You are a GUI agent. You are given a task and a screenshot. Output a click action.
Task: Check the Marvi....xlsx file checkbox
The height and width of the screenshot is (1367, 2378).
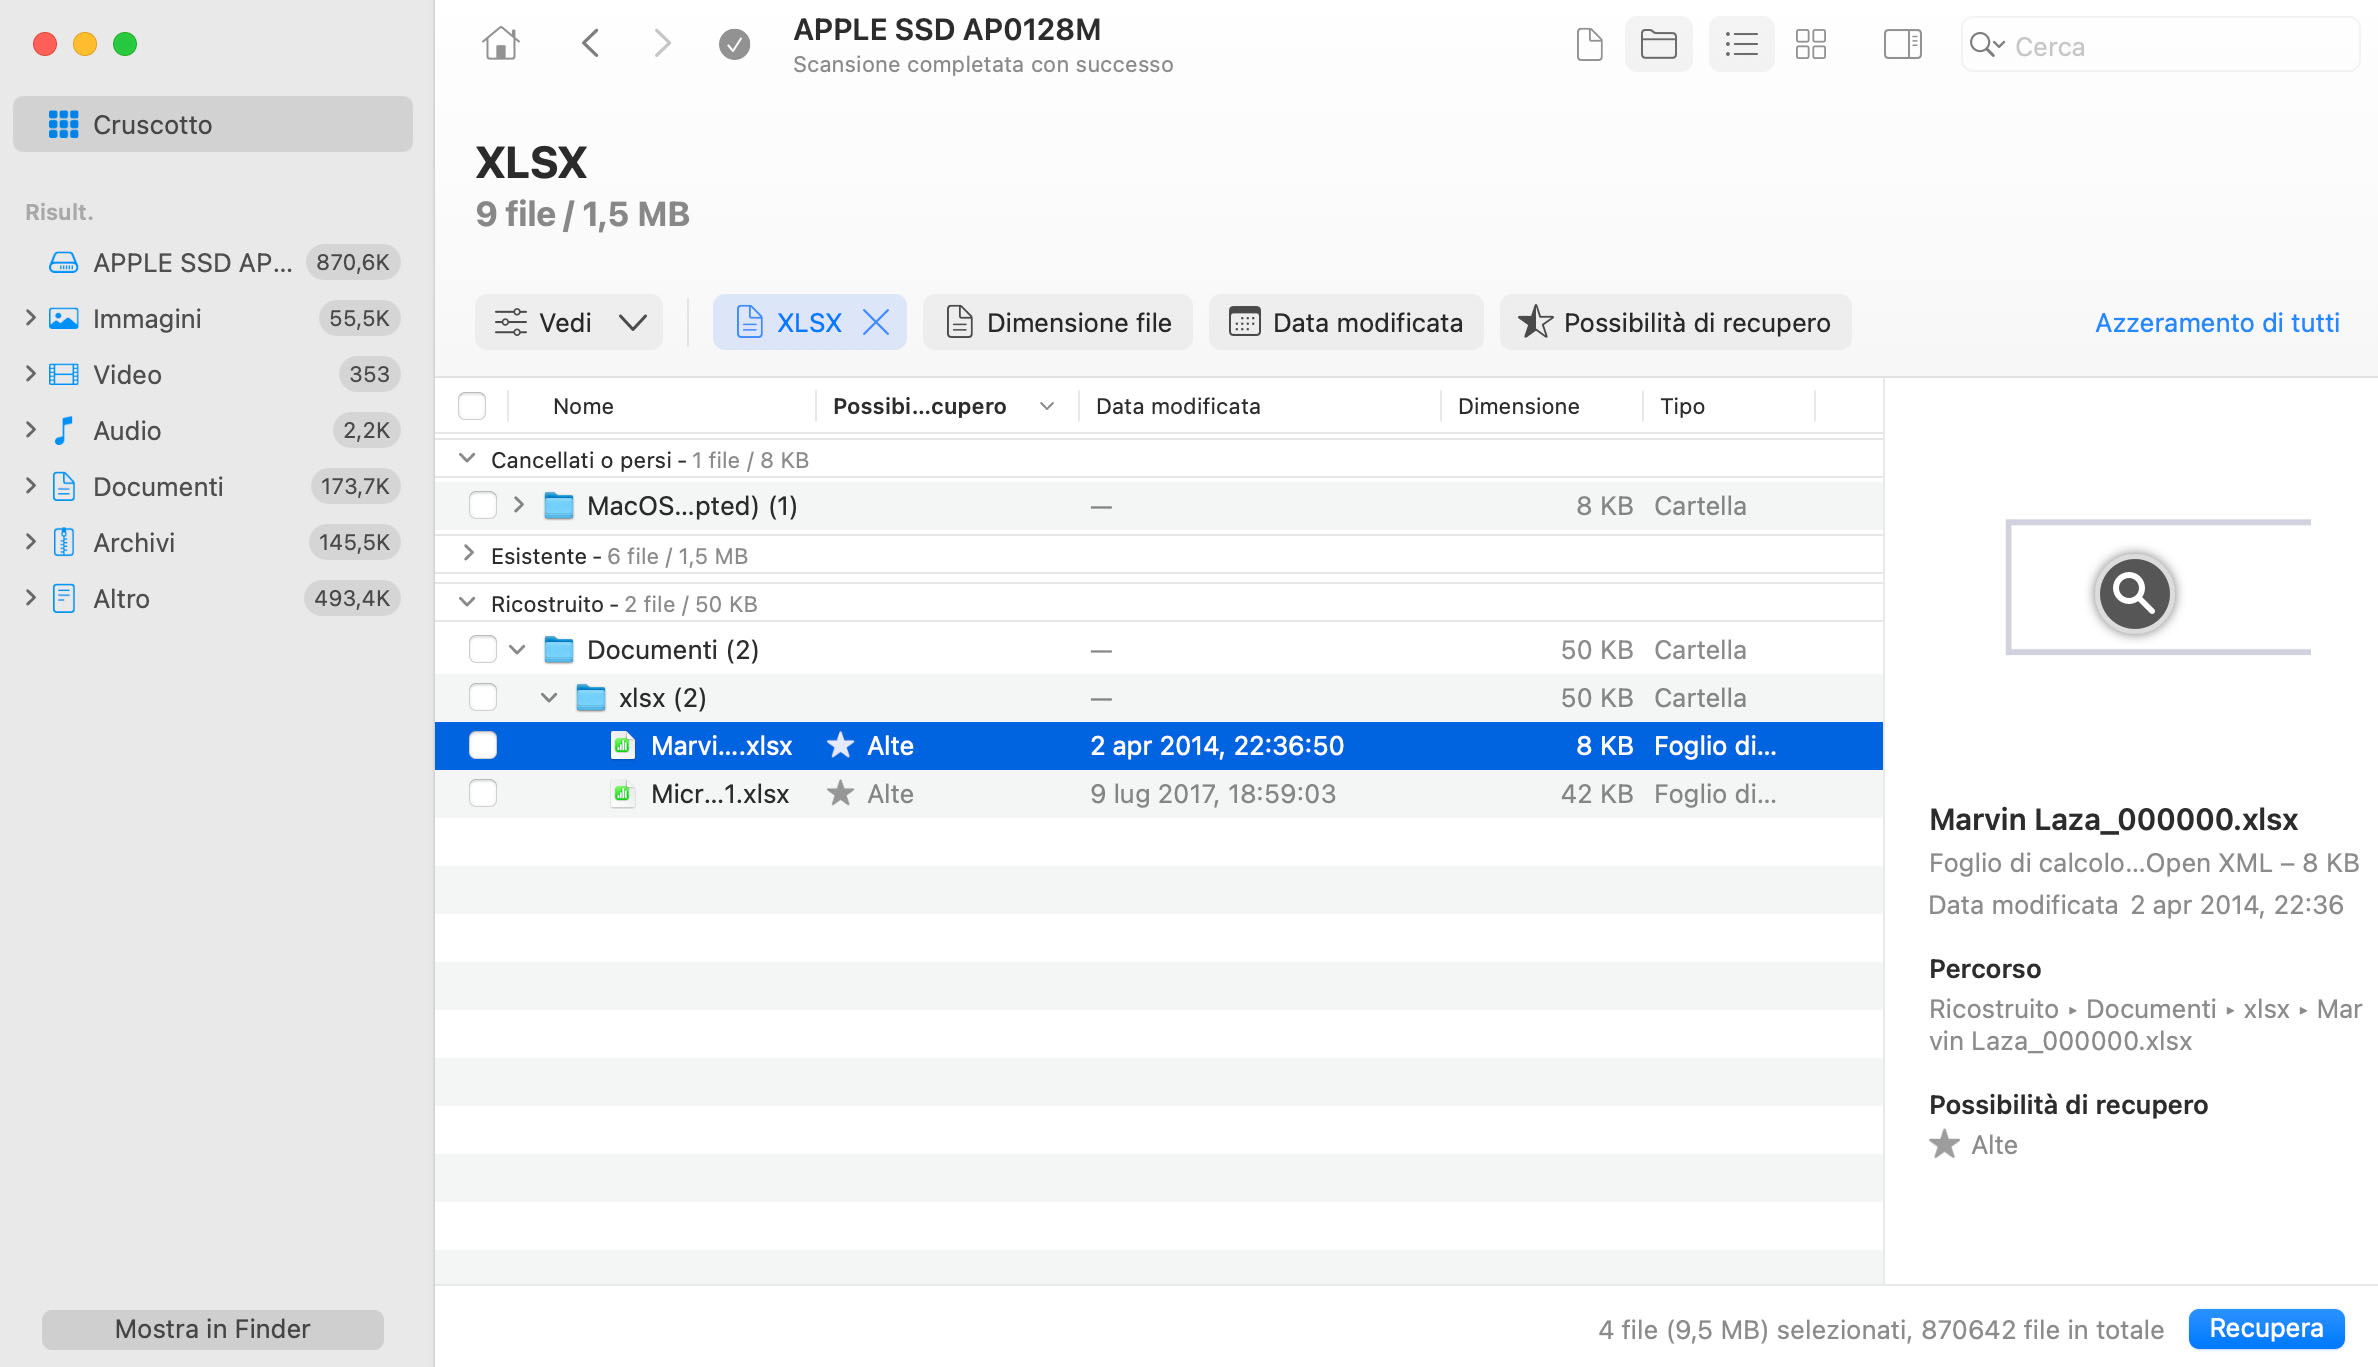(x=483, y=745)
